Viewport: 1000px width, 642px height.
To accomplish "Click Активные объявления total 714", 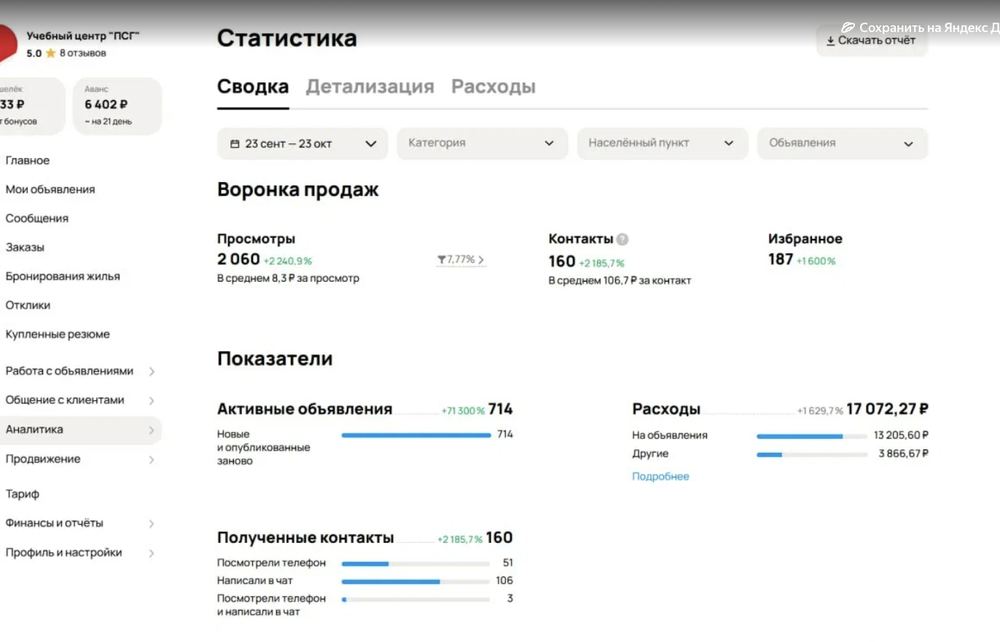I will click(x=500, y=409).
